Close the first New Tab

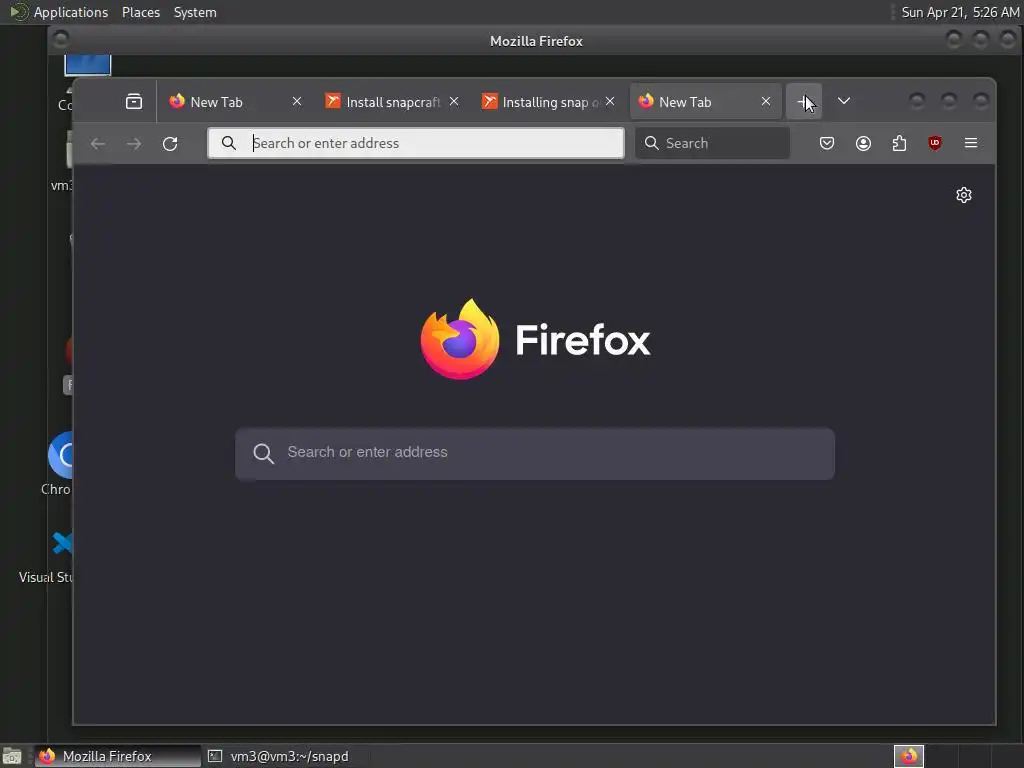[296, 101]
